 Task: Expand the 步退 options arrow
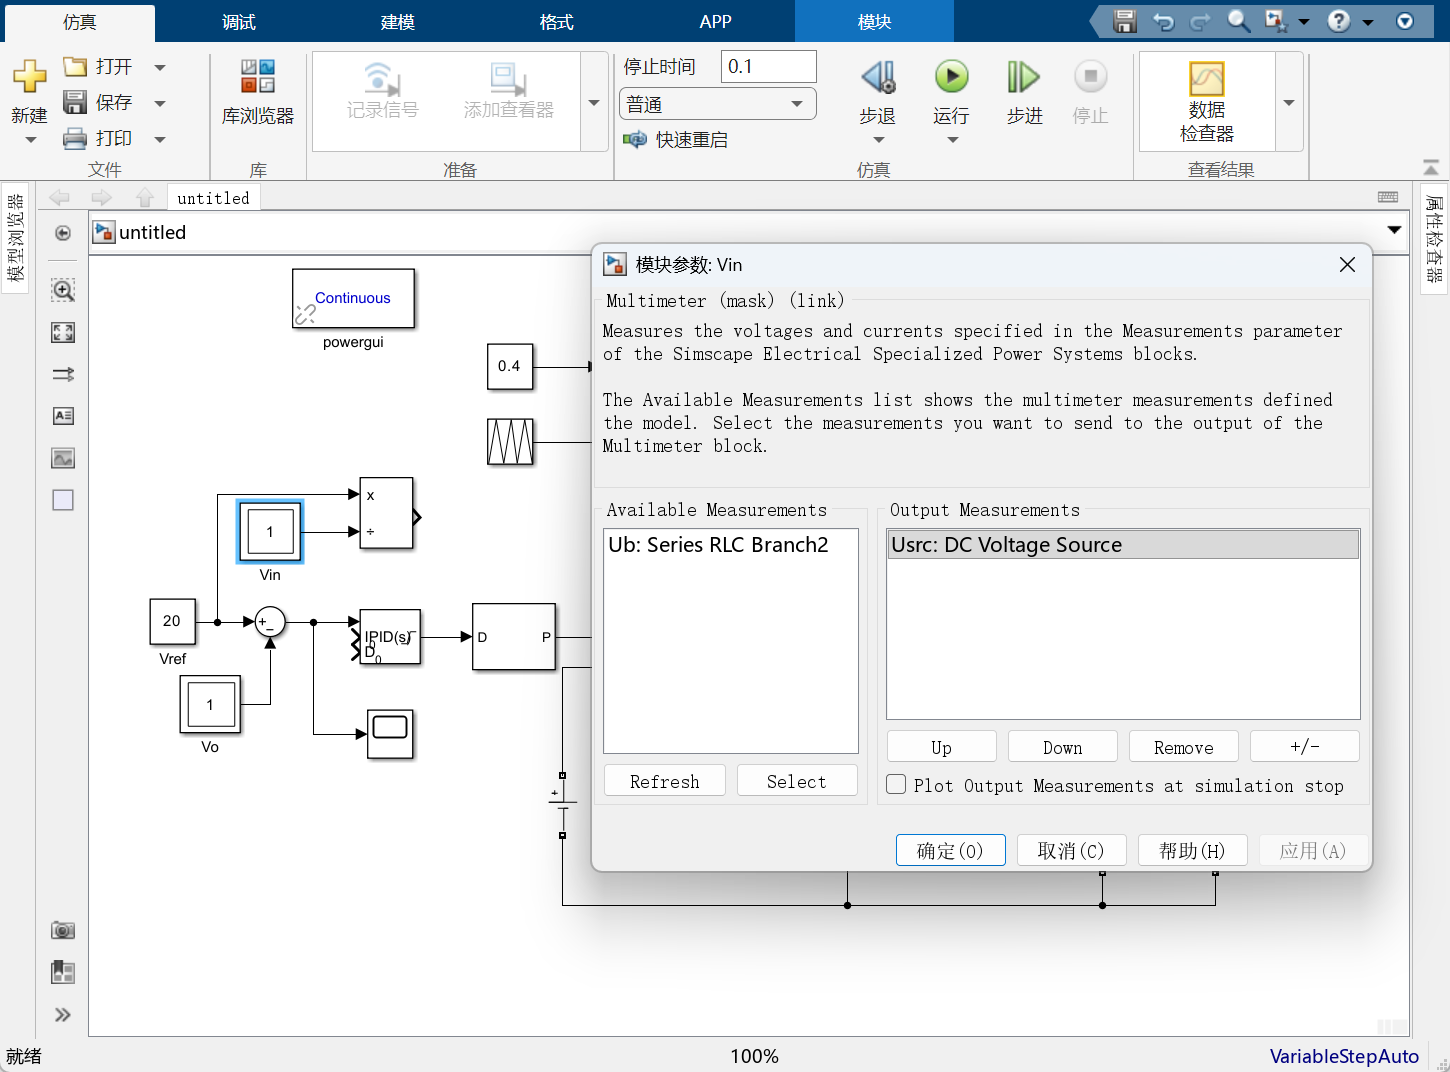tap(878, 140)
